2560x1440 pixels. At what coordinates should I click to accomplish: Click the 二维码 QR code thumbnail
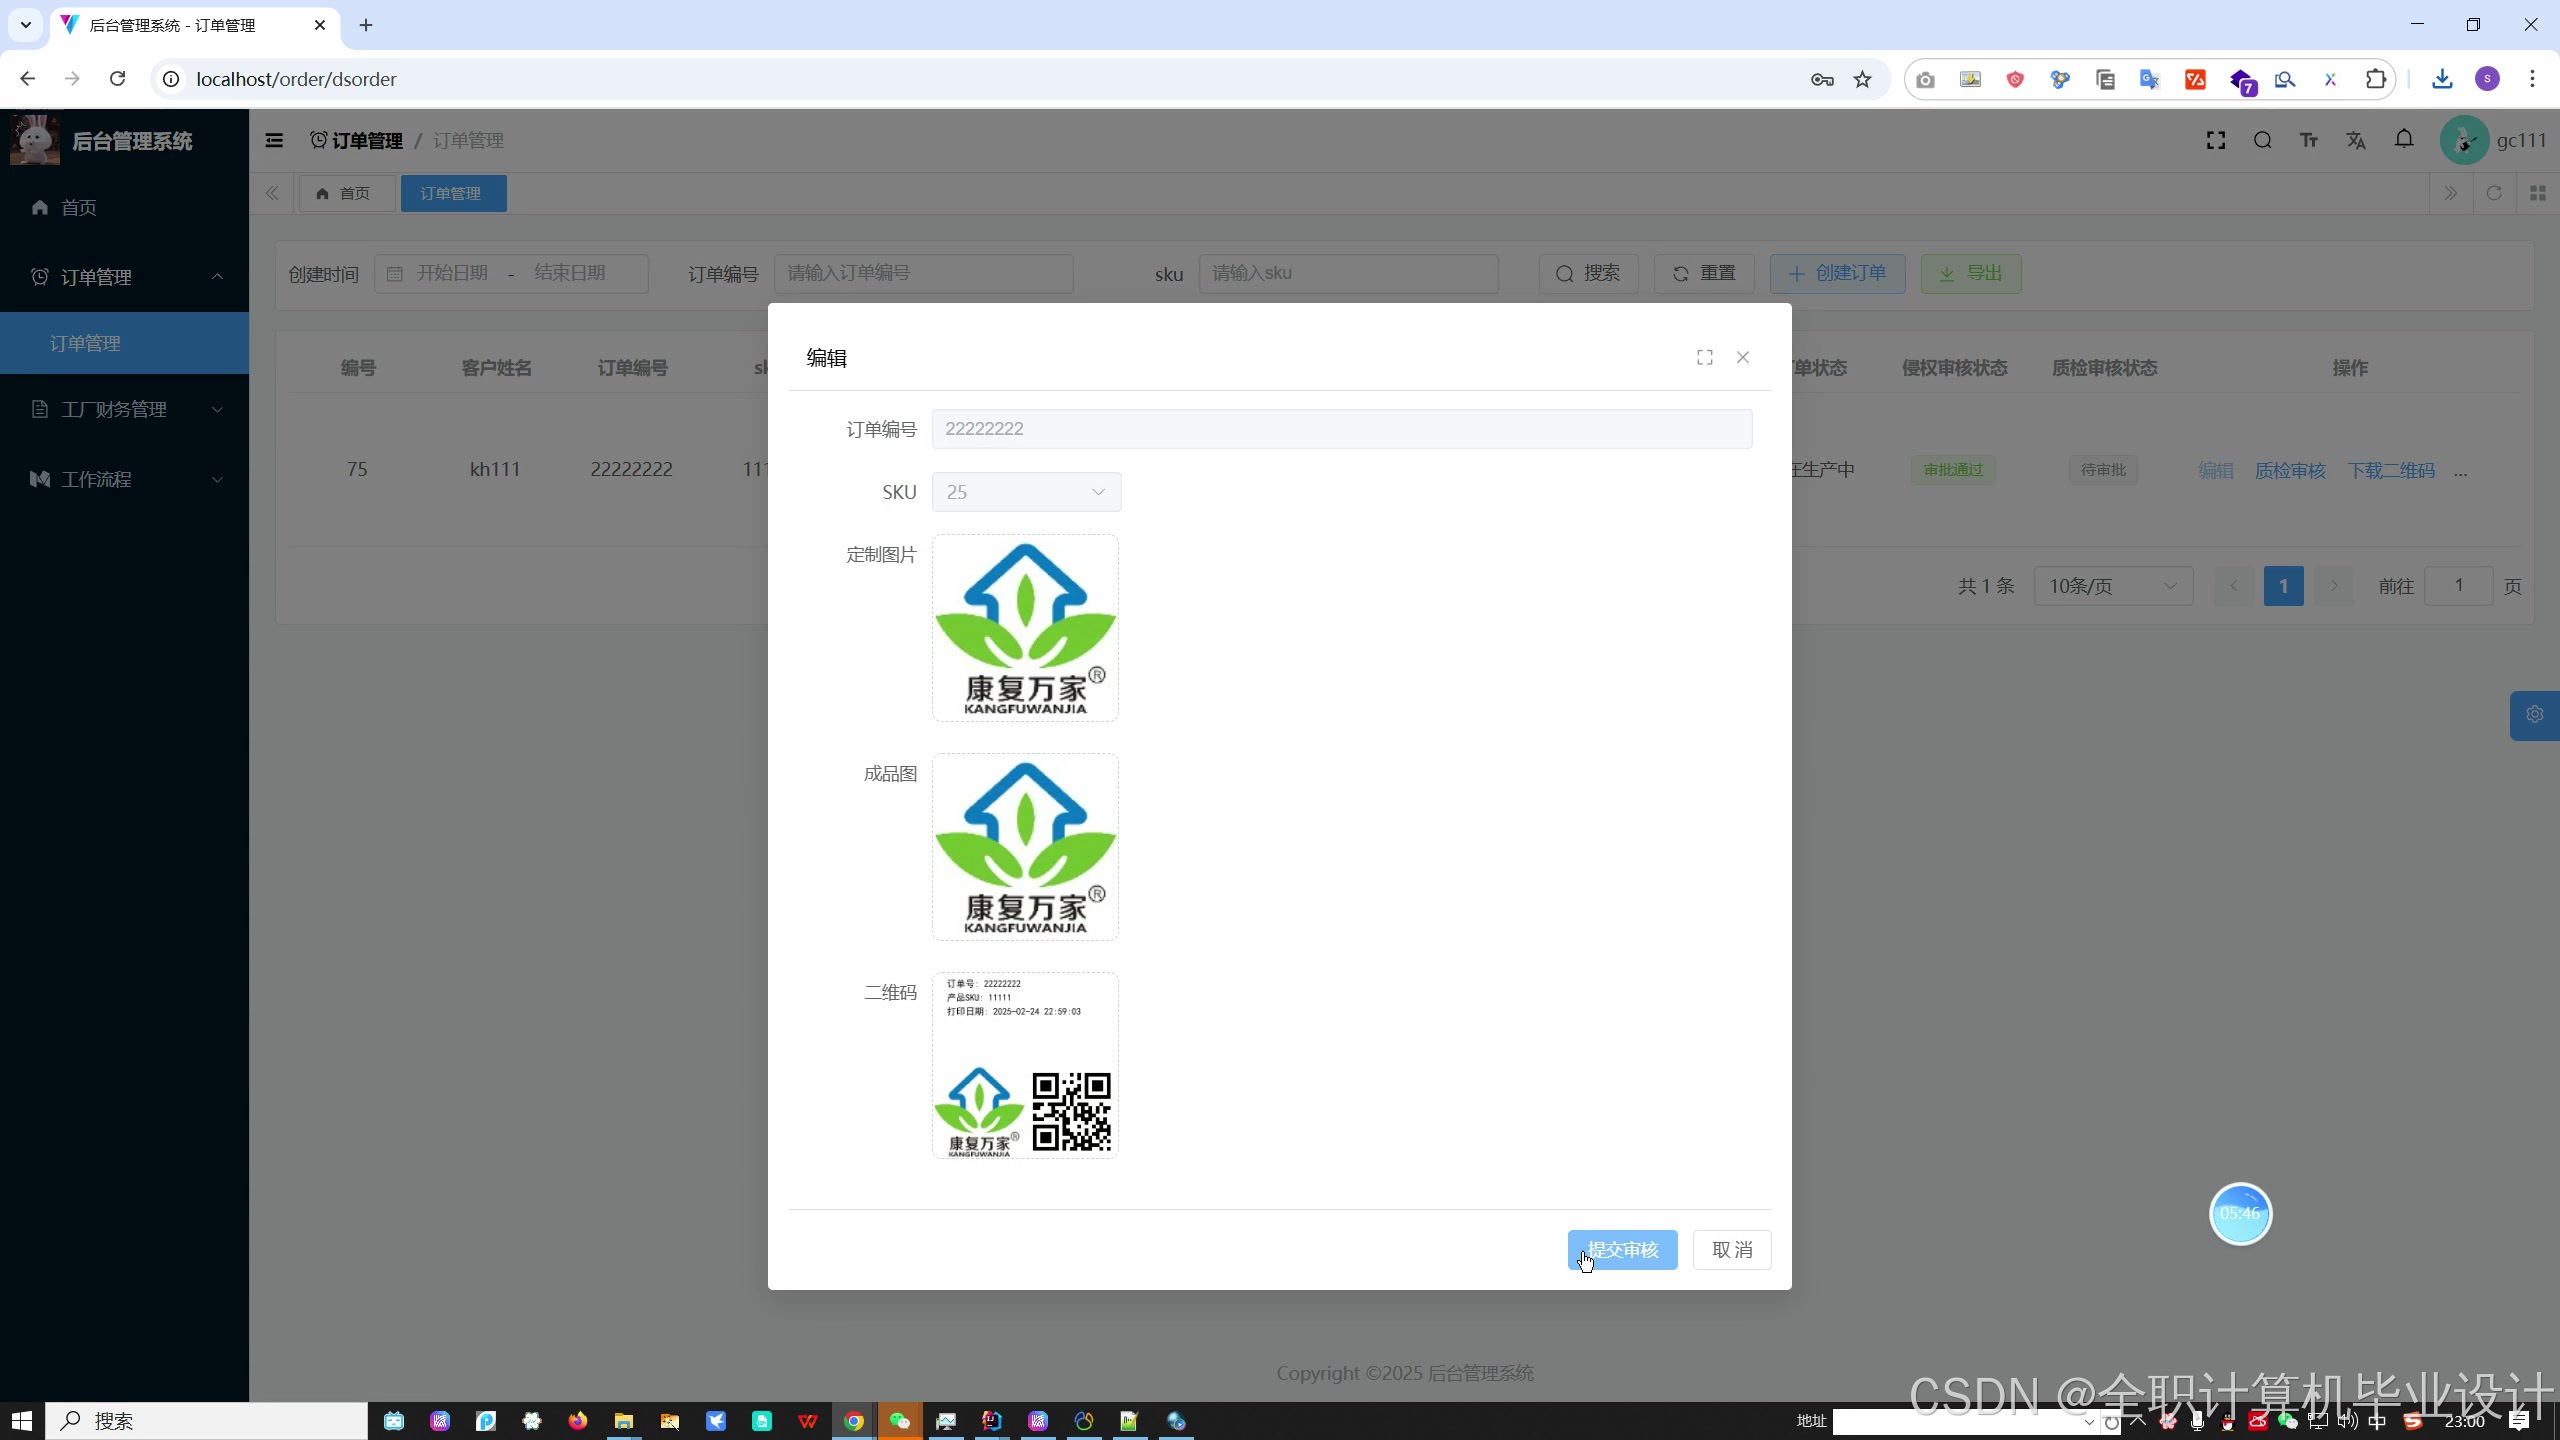pos(1025,1066)
